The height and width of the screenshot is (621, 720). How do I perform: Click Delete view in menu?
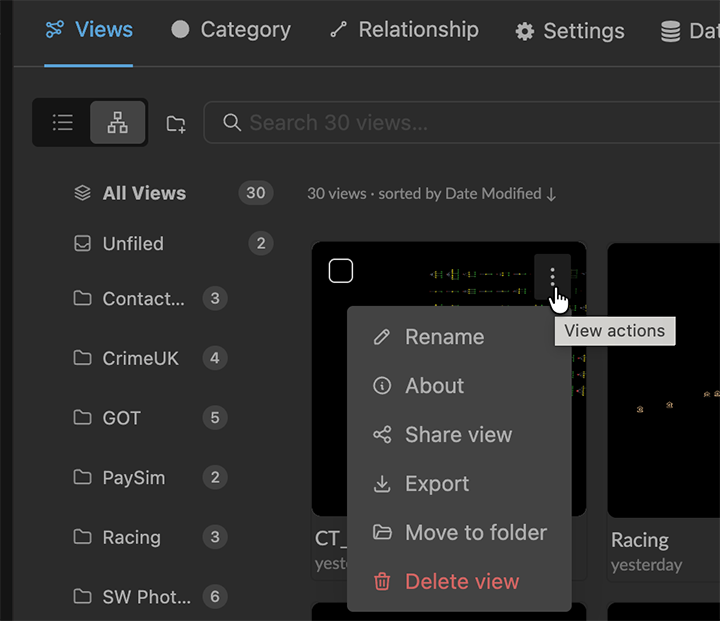pos(459,581)
